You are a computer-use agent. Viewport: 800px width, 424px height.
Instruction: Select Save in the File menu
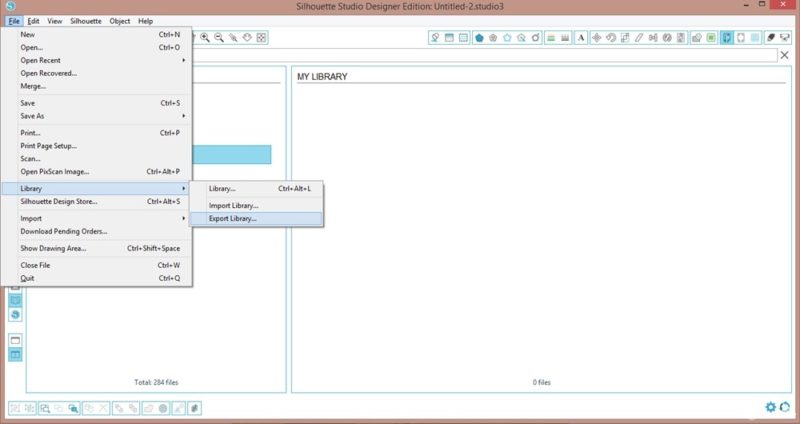96,103
